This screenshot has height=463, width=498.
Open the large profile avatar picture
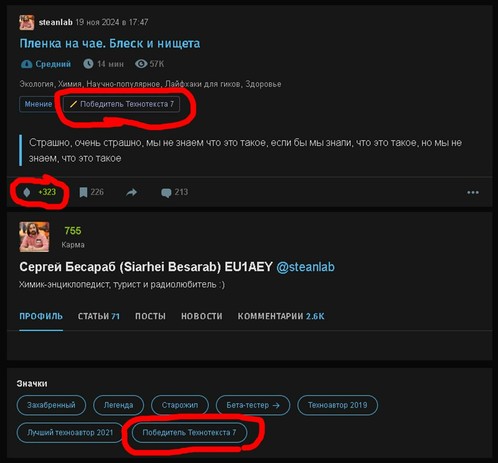tap(34, 237)
